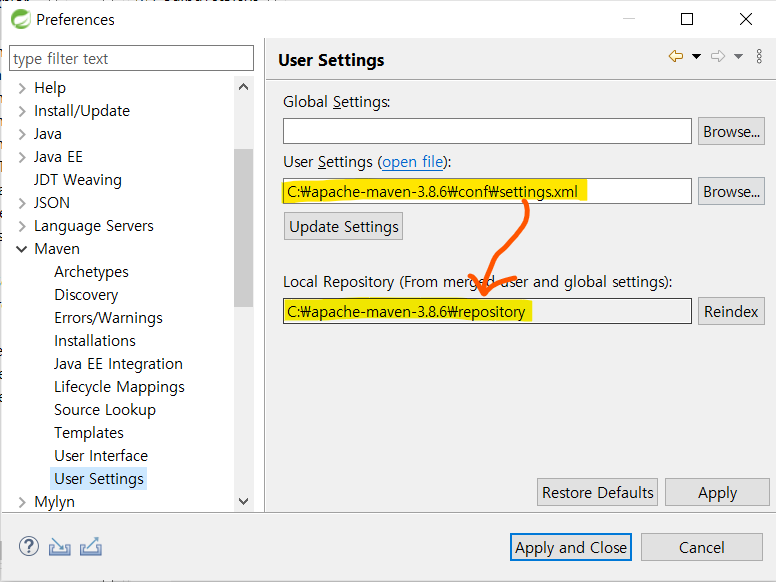Expand the Mylyn tree node
This screenshot has height=582, width=776.
[x=22, y=502]
